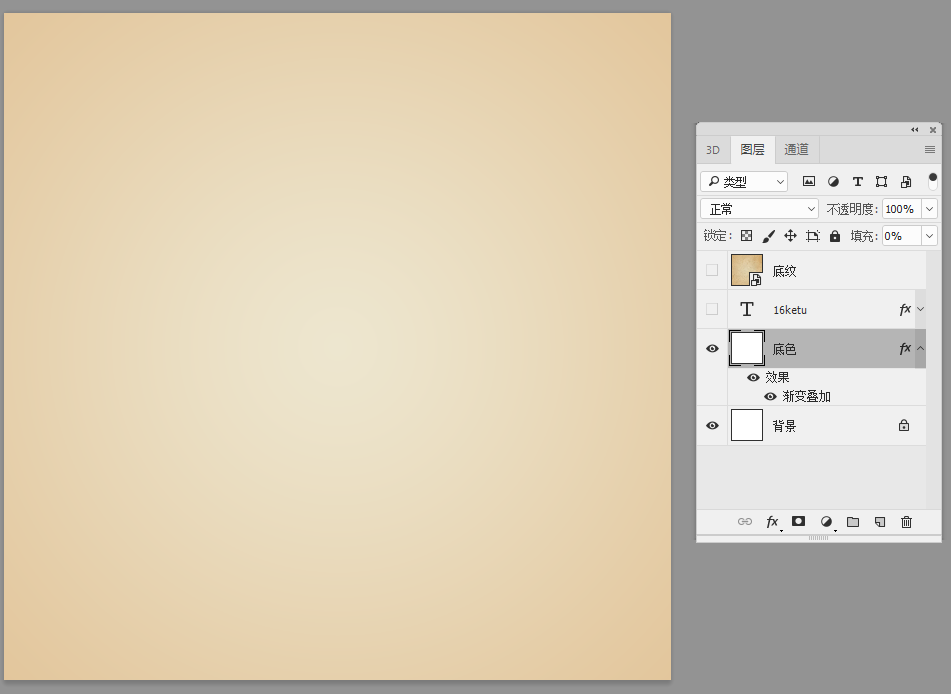Create a new group folder icon
Image resolution: width=951 pixels, height=694 pixels.
pyautogui.click(x=853, y=522)
